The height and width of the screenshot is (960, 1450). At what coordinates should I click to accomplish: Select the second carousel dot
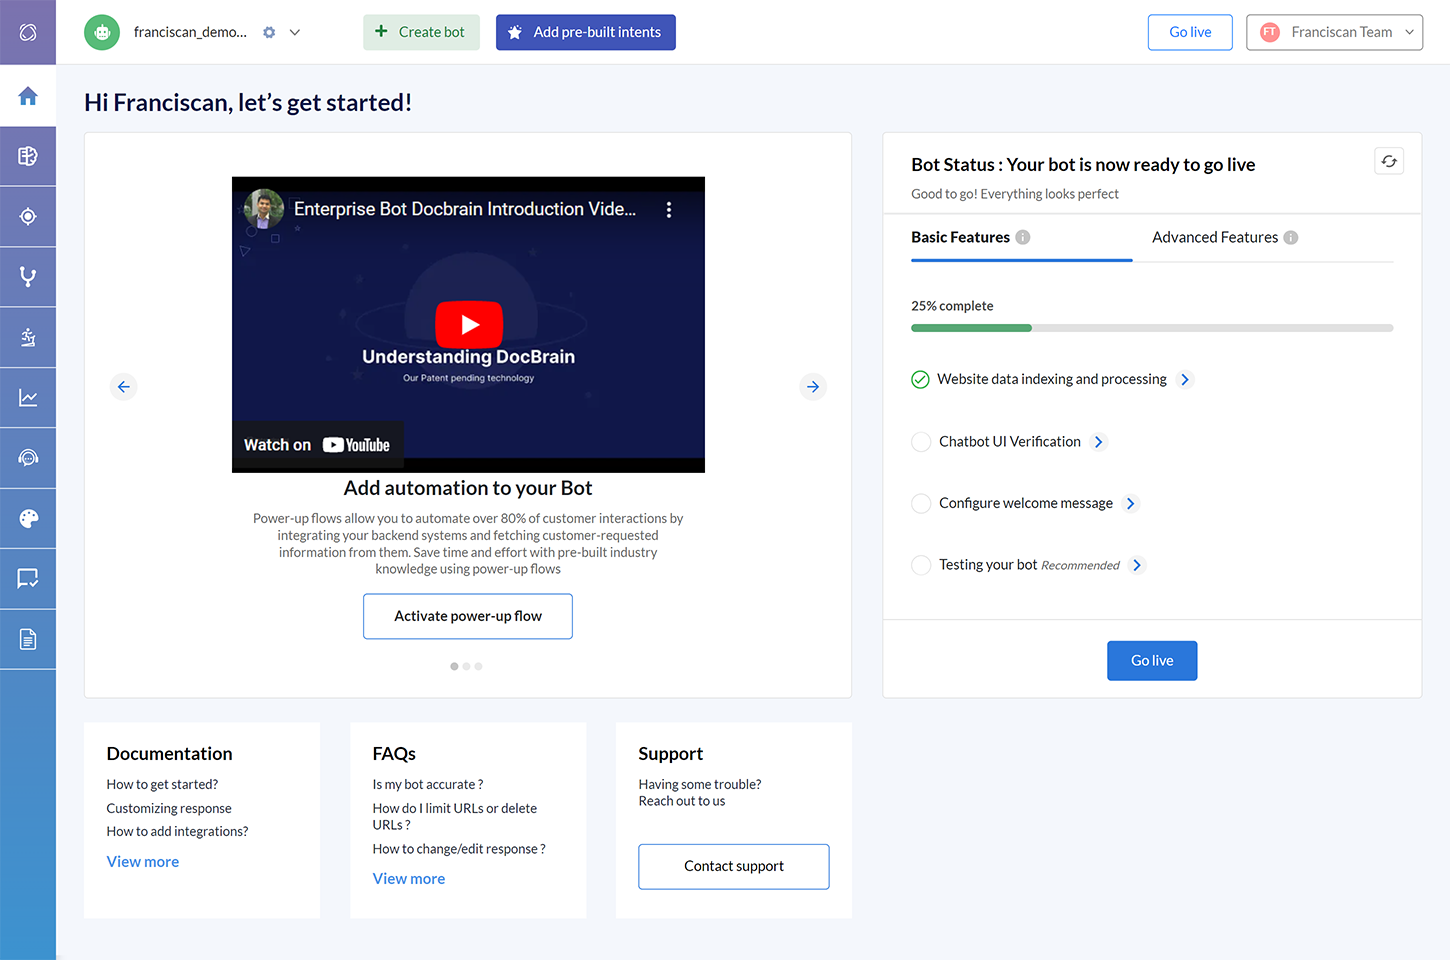466,666
